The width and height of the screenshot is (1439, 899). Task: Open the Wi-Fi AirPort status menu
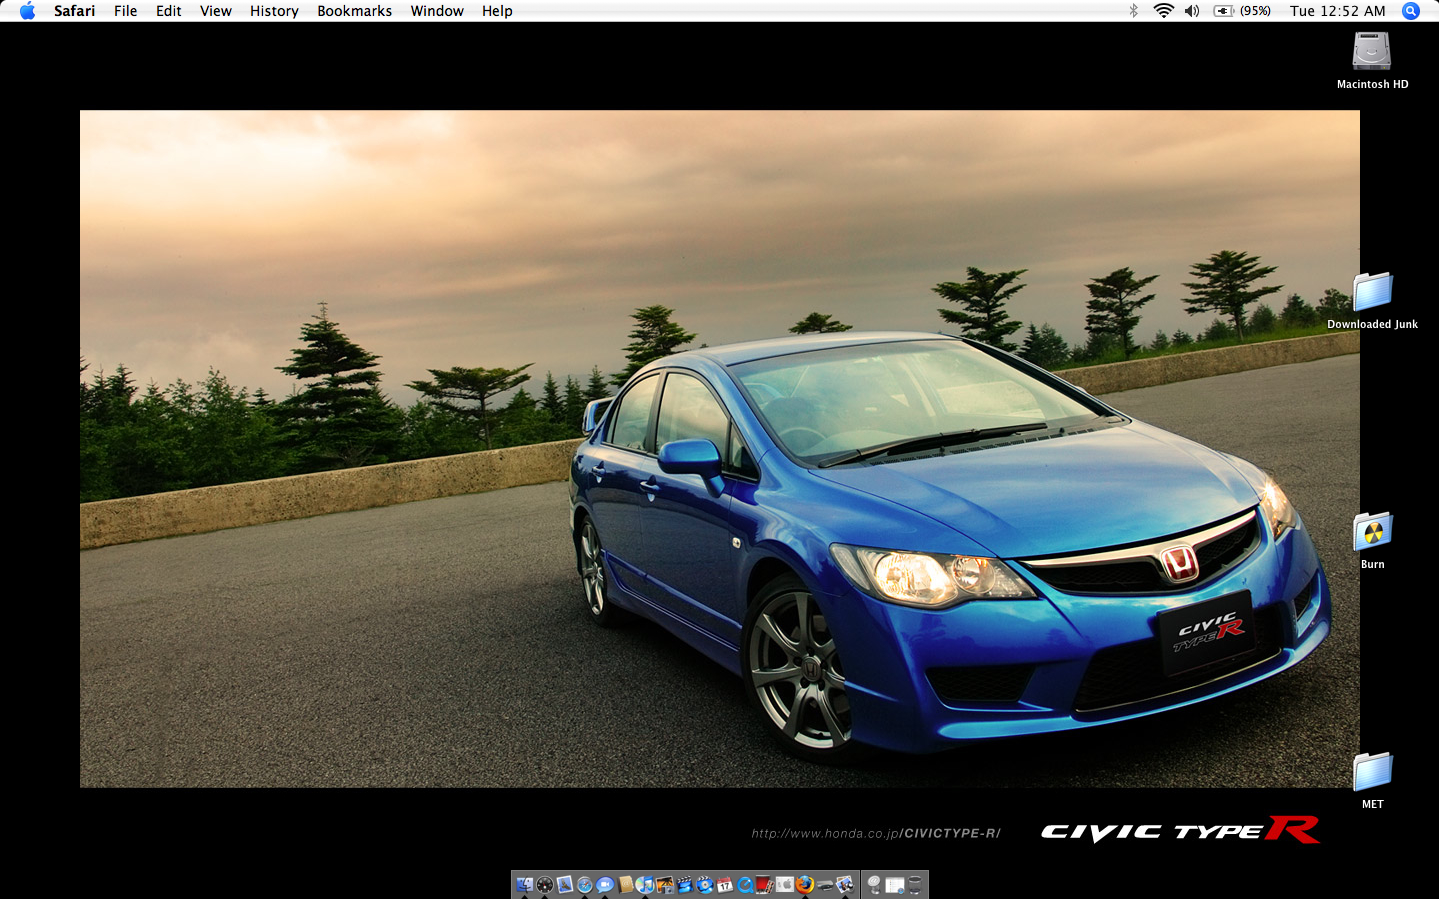click(1163, 11)
